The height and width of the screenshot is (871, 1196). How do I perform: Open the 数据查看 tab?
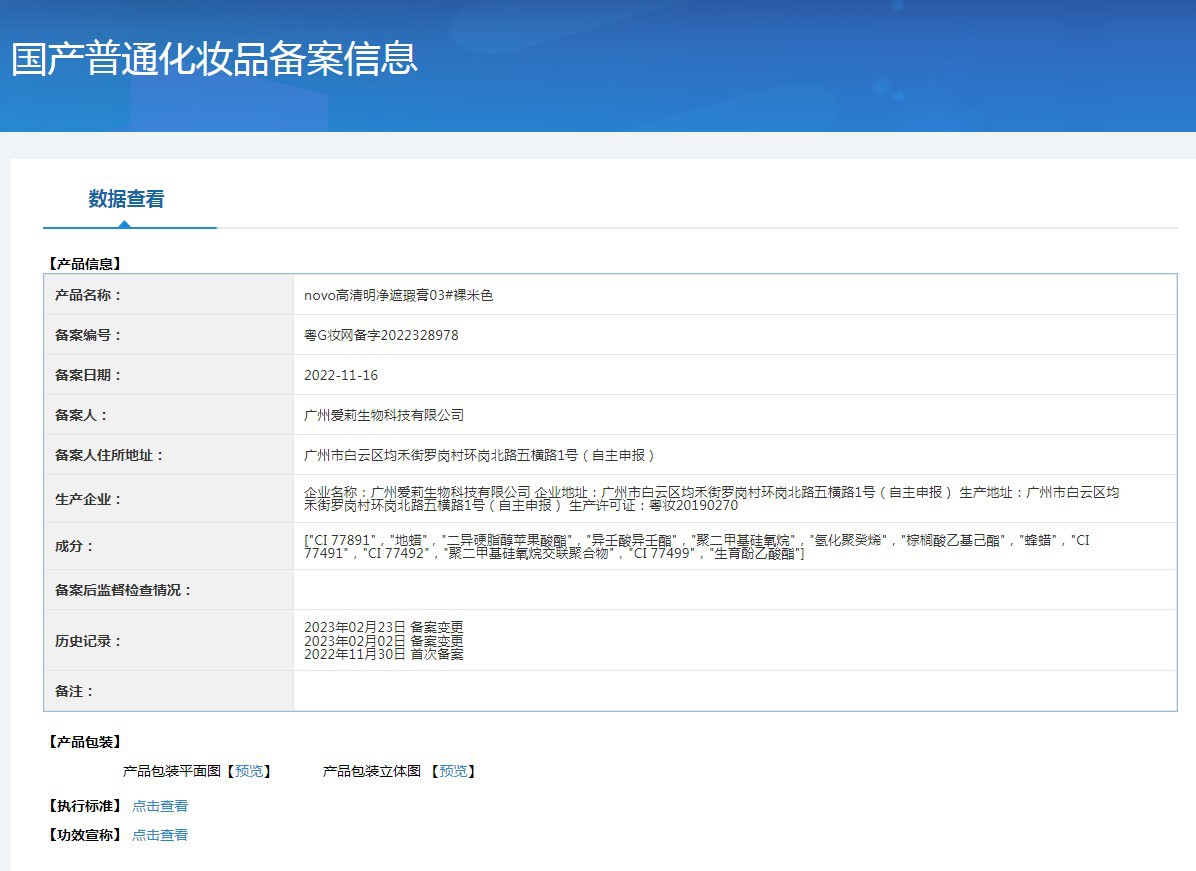(x=127, y=199)
